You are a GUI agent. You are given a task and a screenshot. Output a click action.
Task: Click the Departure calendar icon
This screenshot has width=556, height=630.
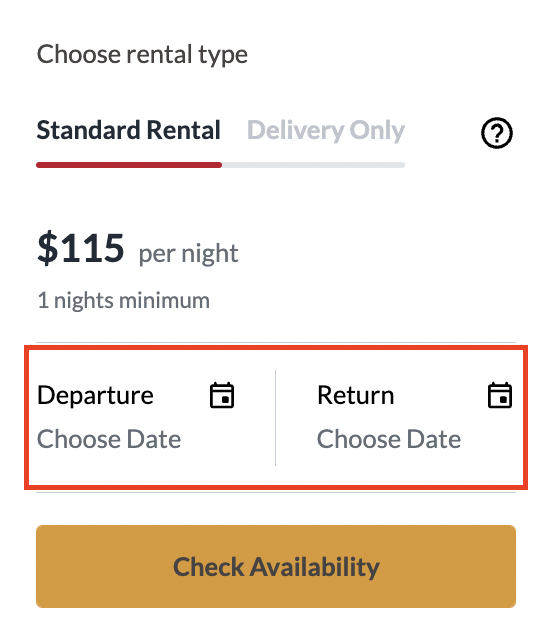coord(222,395)
